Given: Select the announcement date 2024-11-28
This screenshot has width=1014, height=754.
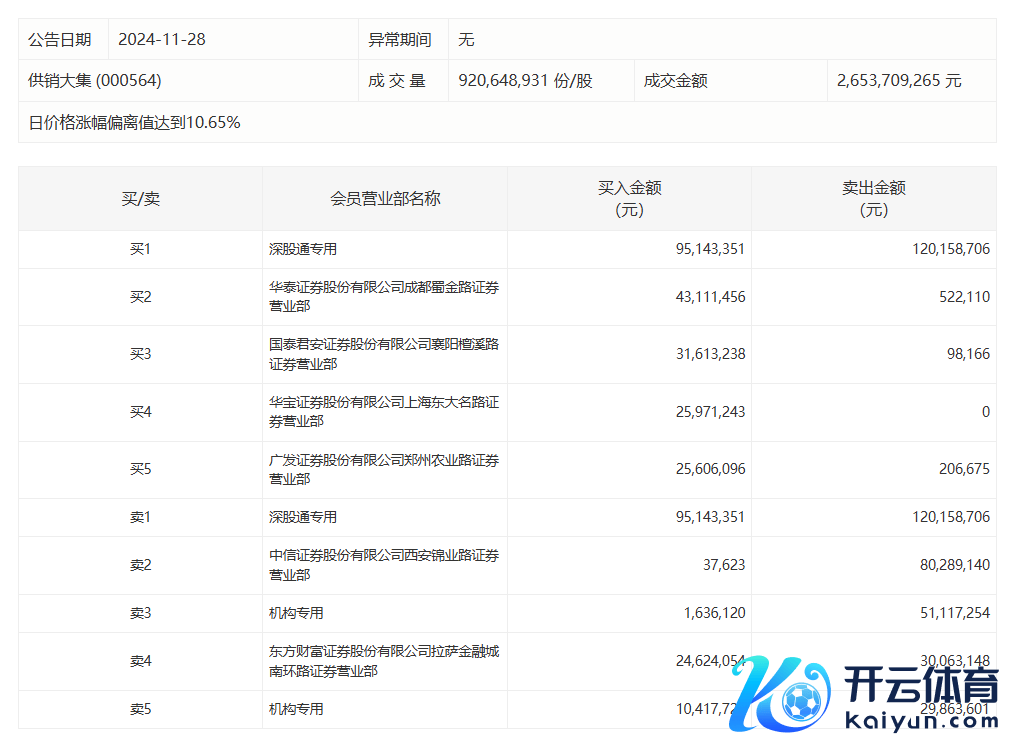Looking at the screenshot, I should (162, 40).
